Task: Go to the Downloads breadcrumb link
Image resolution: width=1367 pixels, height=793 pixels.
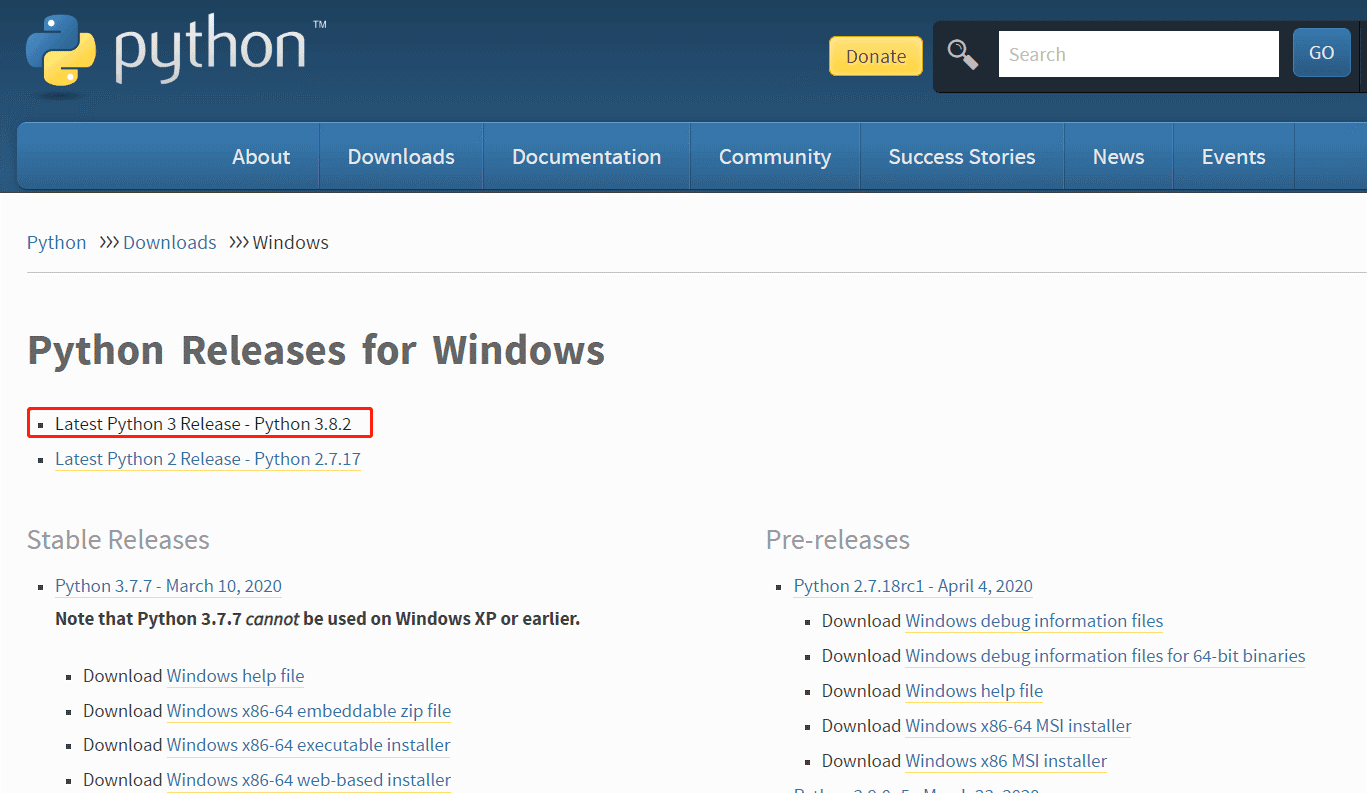Action: 170,242
